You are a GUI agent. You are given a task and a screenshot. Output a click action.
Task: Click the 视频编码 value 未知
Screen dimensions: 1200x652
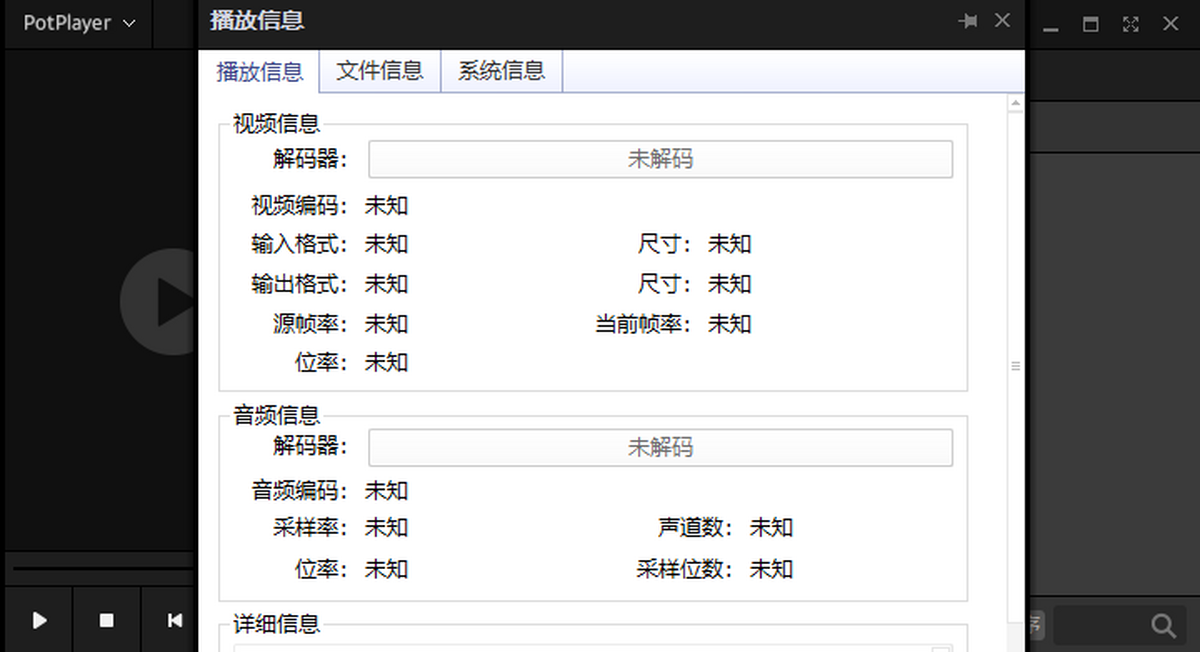pos(386,206)
